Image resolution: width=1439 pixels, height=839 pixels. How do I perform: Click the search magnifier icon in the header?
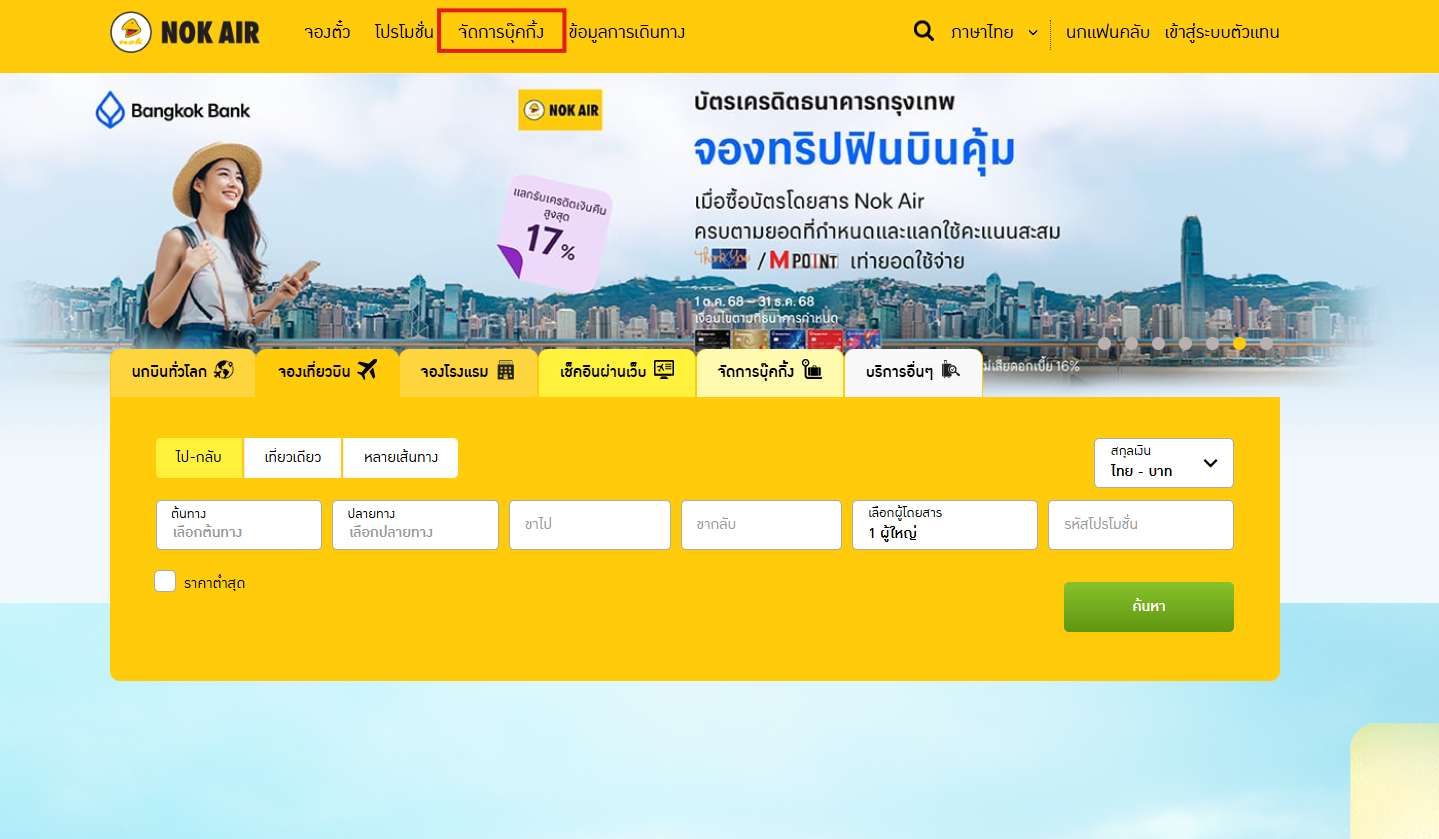point(922,31)
